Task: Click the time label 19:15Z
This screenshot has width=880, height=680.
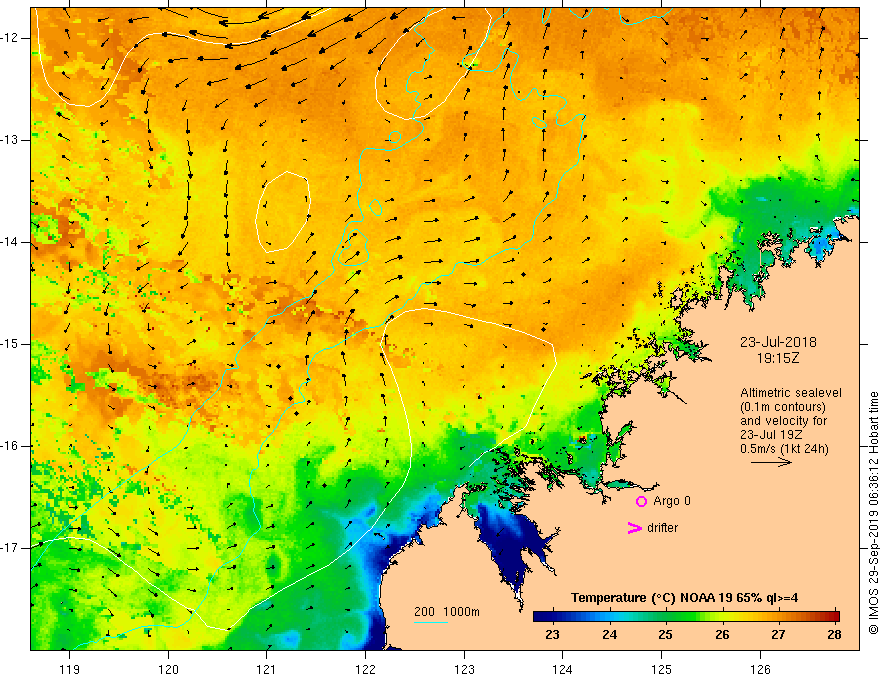Action: [x=778, y=358]
